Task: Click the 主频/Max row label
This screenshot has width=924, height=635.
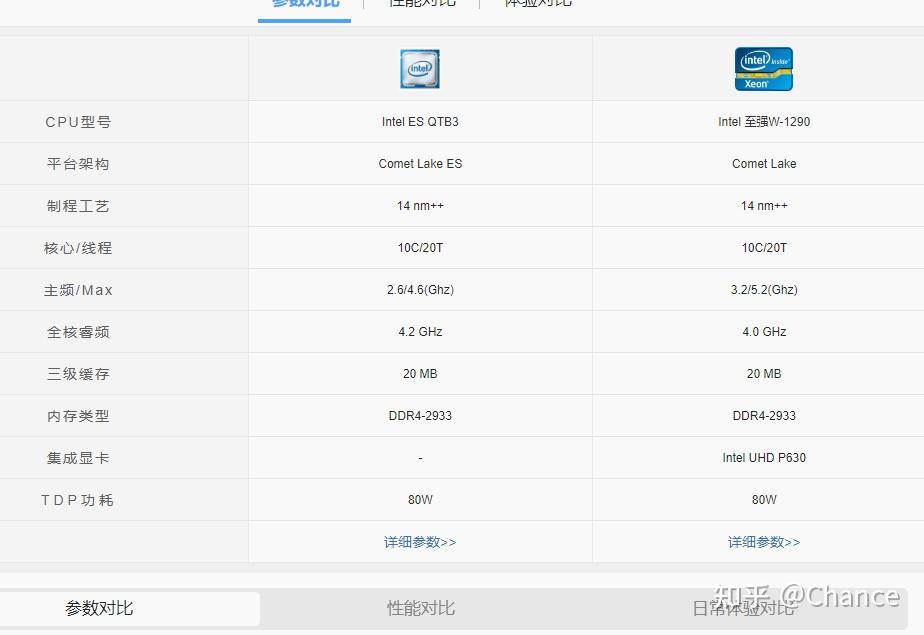Action: 78,290
